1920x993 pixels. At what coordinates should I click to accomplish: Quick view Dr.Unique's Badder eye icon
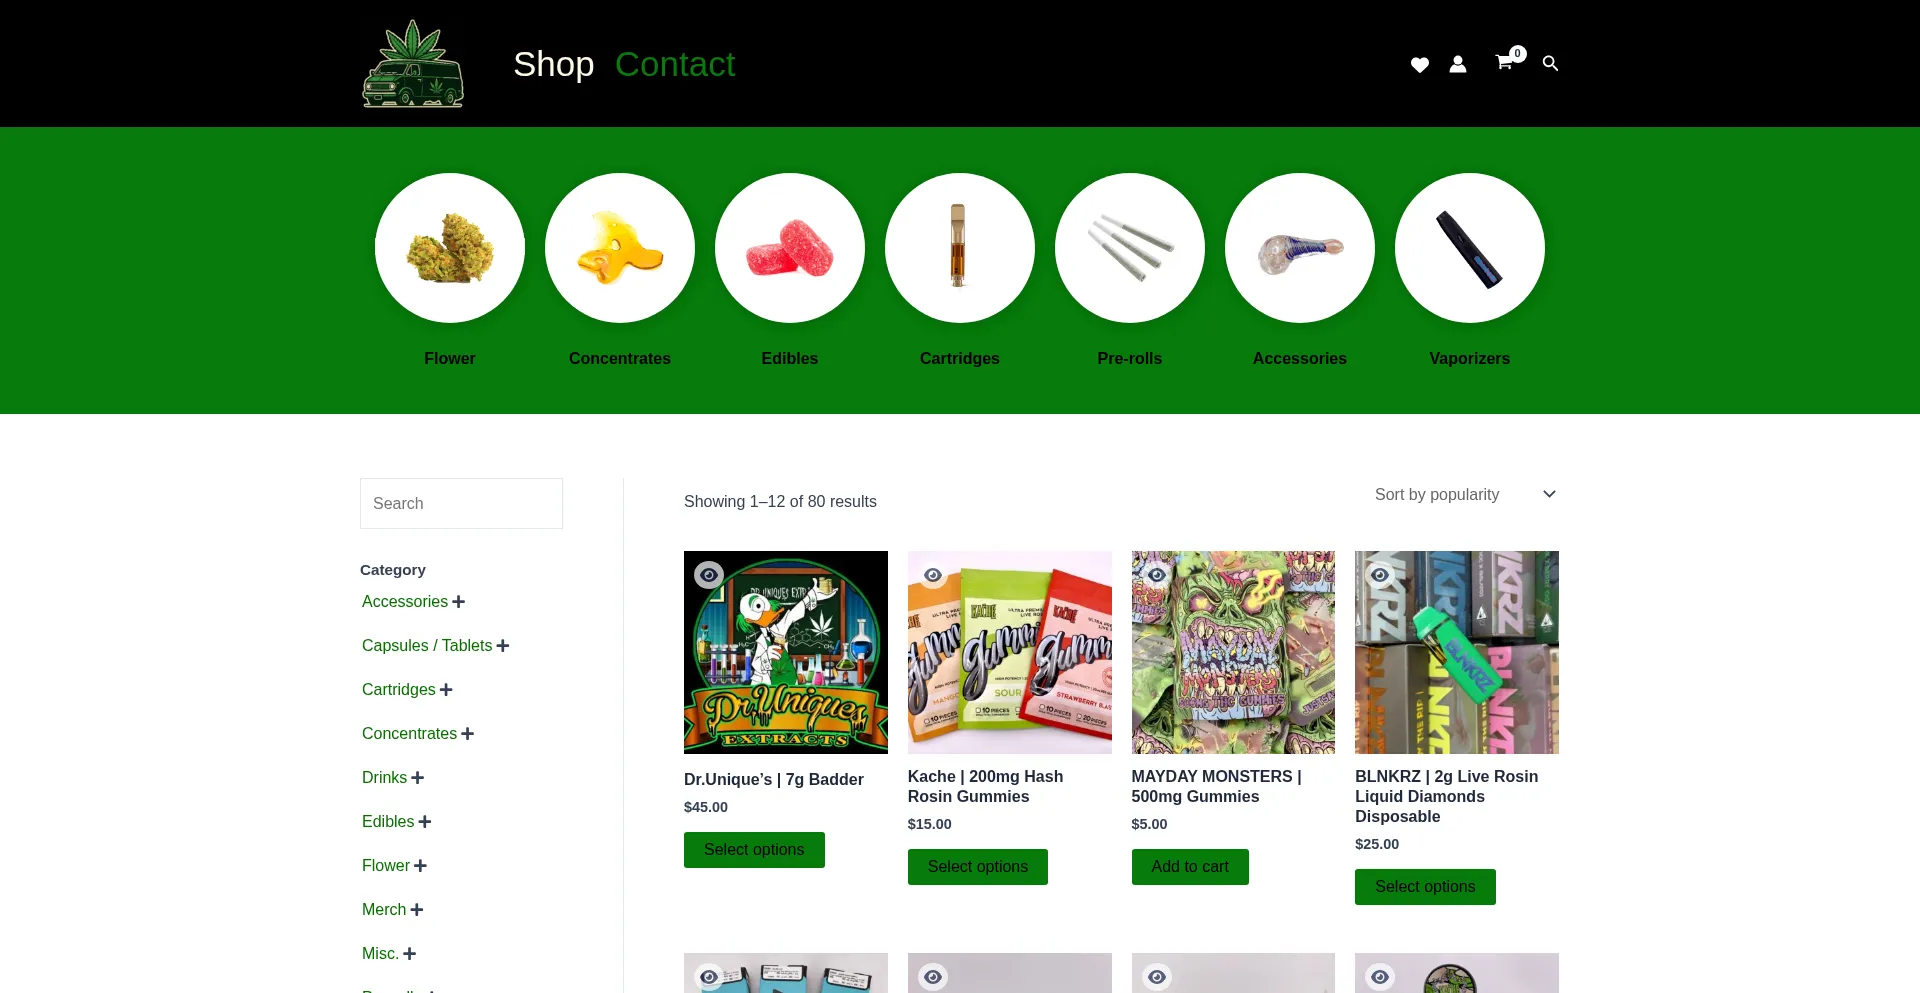pyautogui.click(x=709, y=575)
